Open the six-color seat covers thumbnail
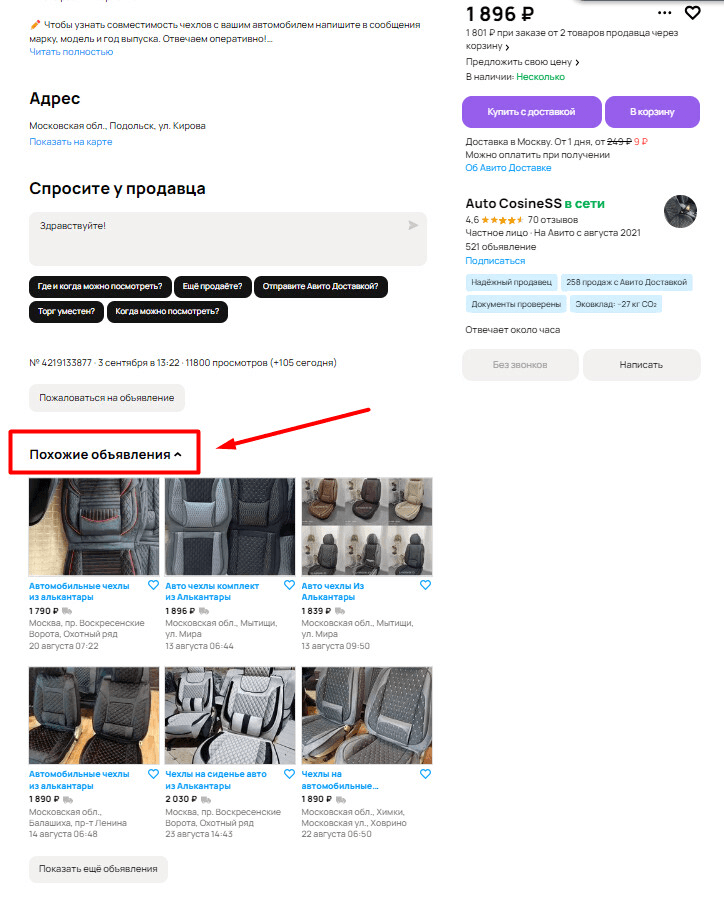Screen dimensions: 724x900 (367, 526)
